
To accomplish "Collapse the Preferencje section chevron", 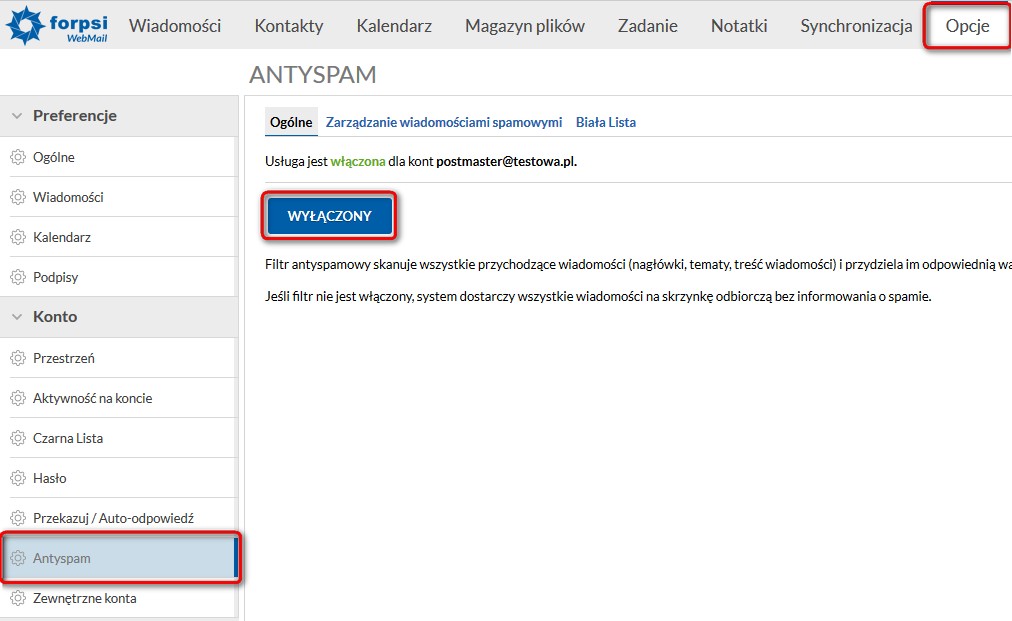I will tap(17, 116).
